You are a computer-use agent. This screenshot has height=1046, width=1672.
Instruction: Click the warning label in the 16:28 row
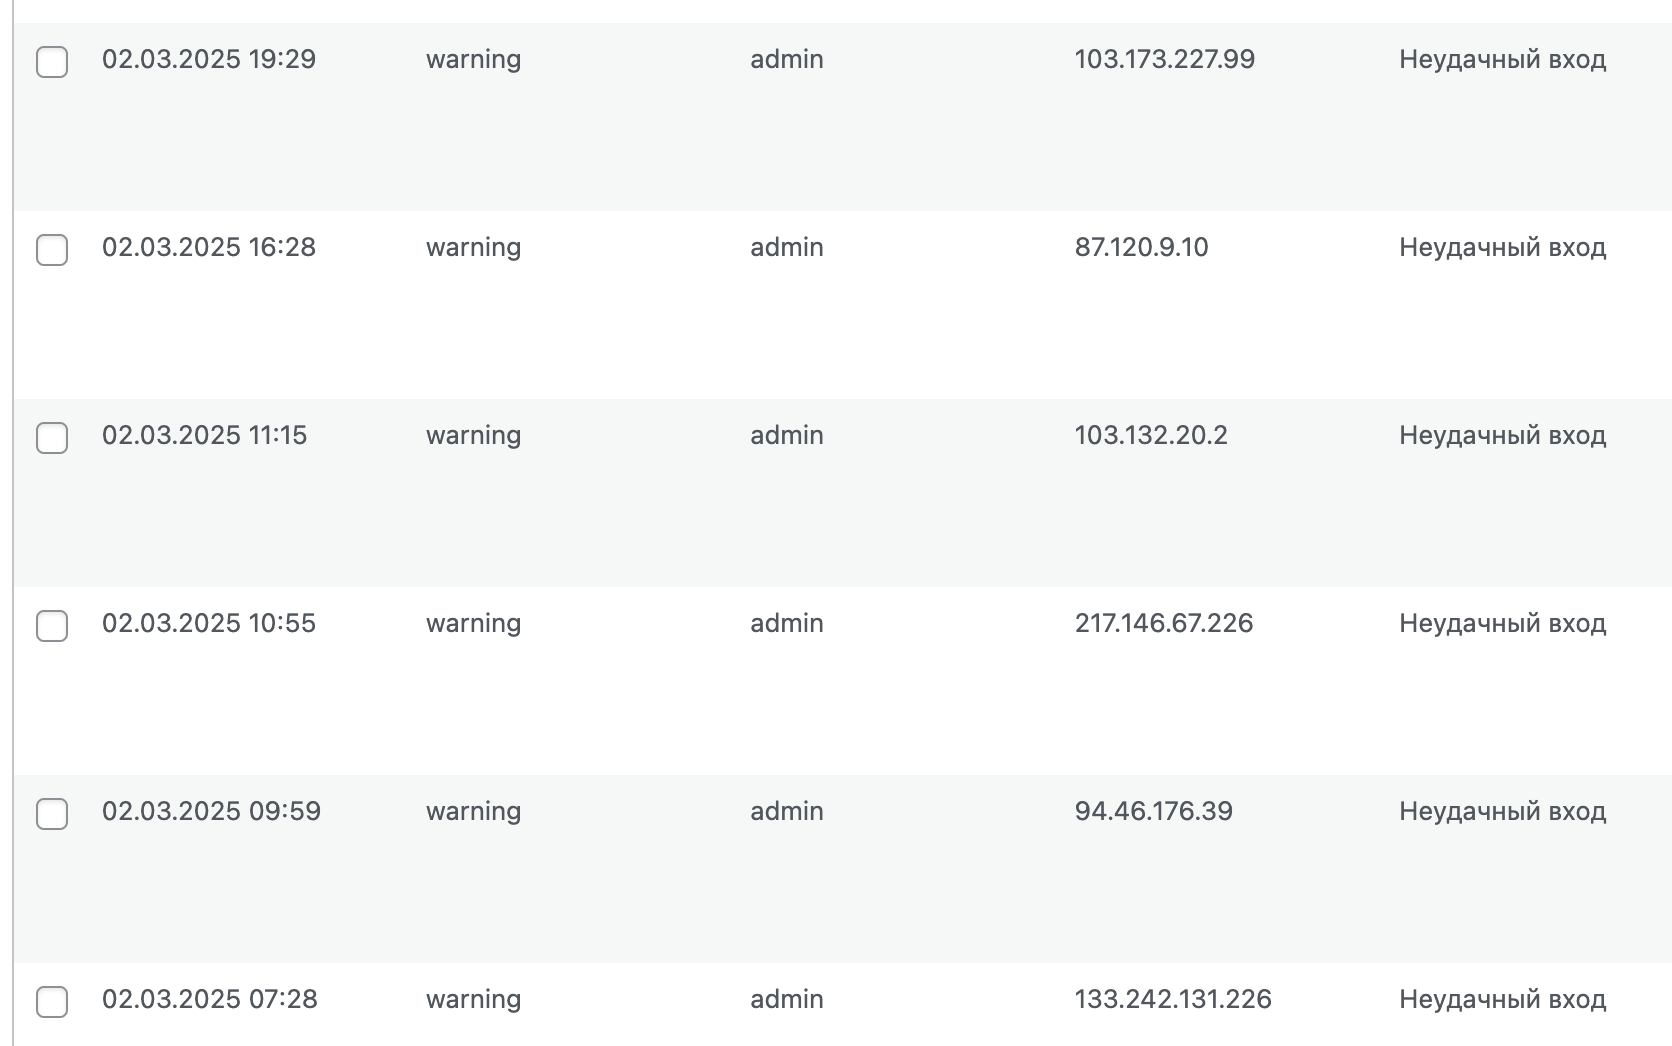[473, 248]
